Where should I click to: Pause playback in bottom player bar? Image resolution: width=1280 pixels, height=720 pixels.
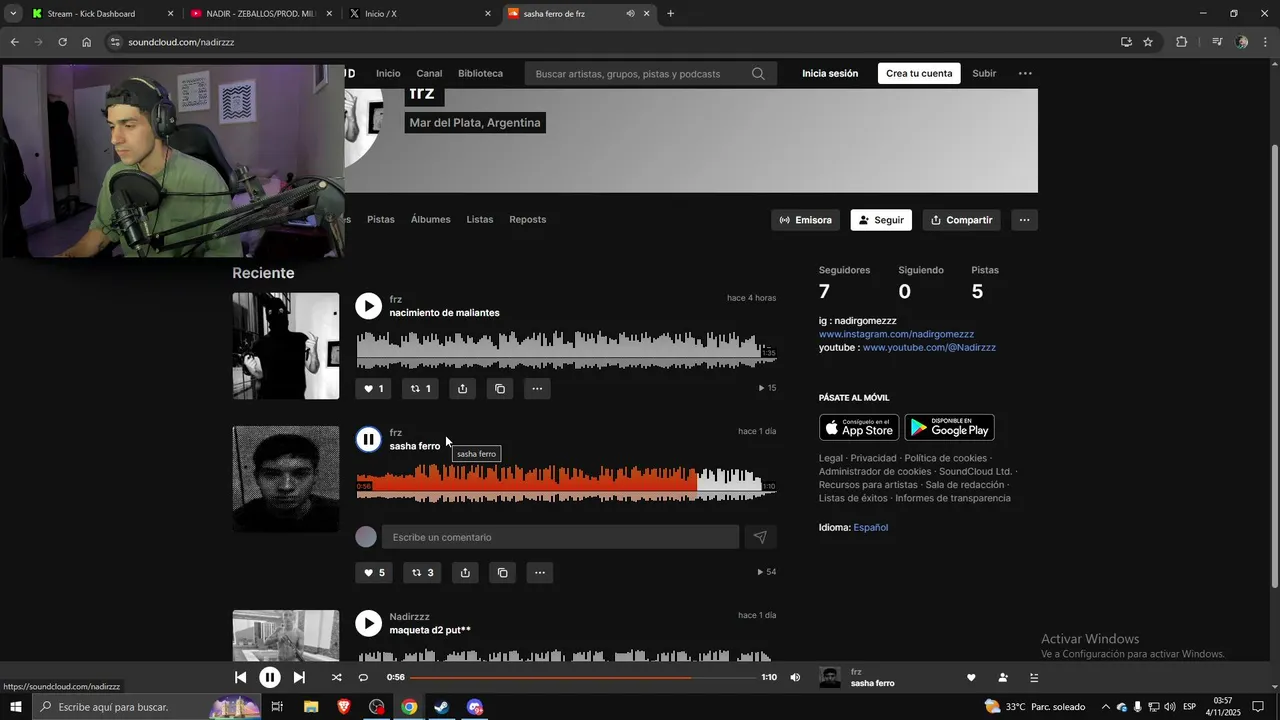pyautogui.click(x=270, y=677)
